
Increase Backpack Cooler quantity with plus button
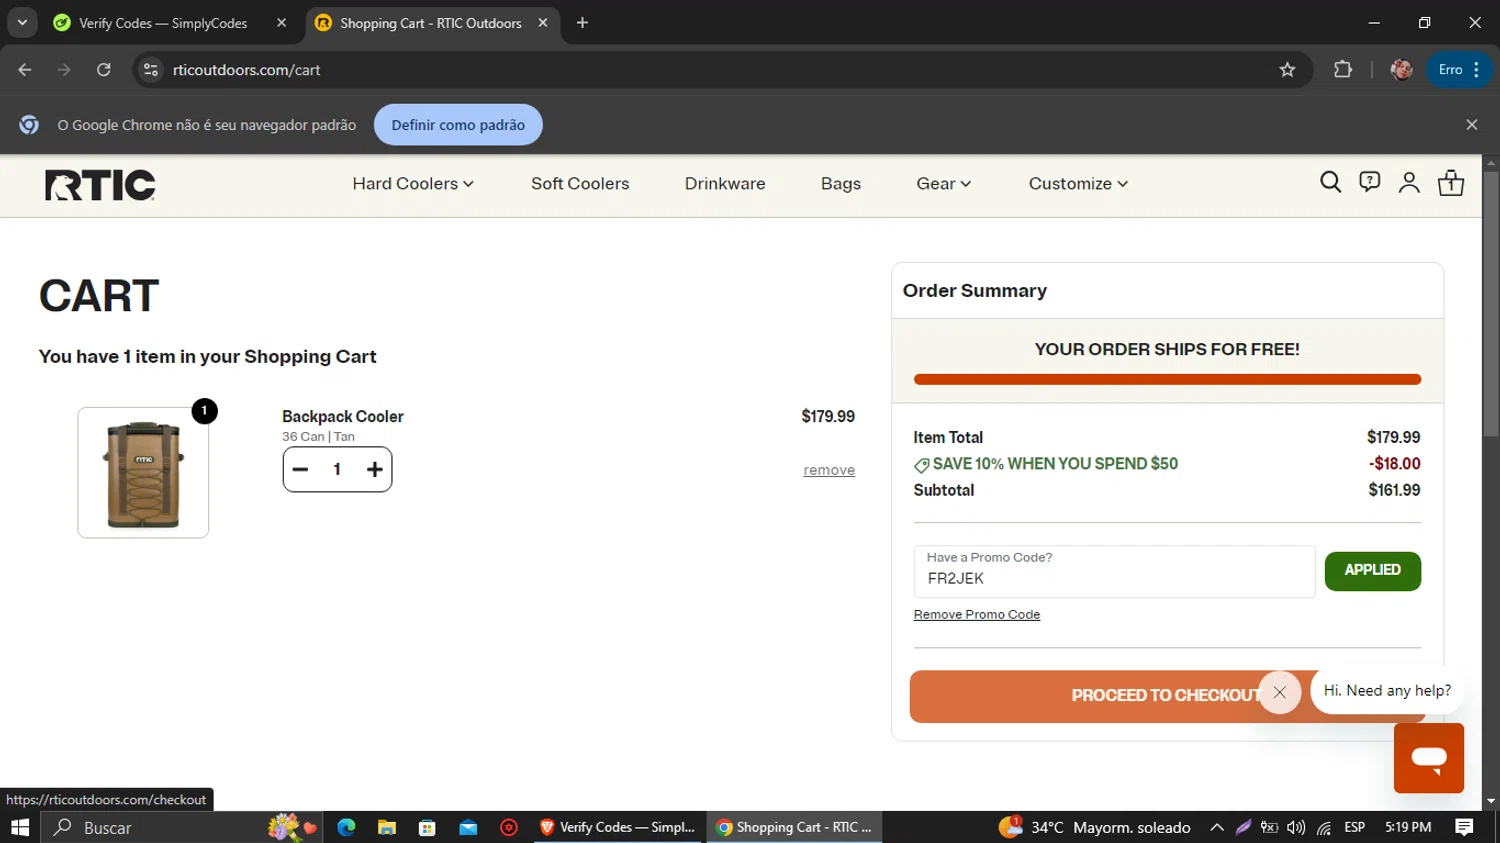pyautogui.click(x=374, y=469)
